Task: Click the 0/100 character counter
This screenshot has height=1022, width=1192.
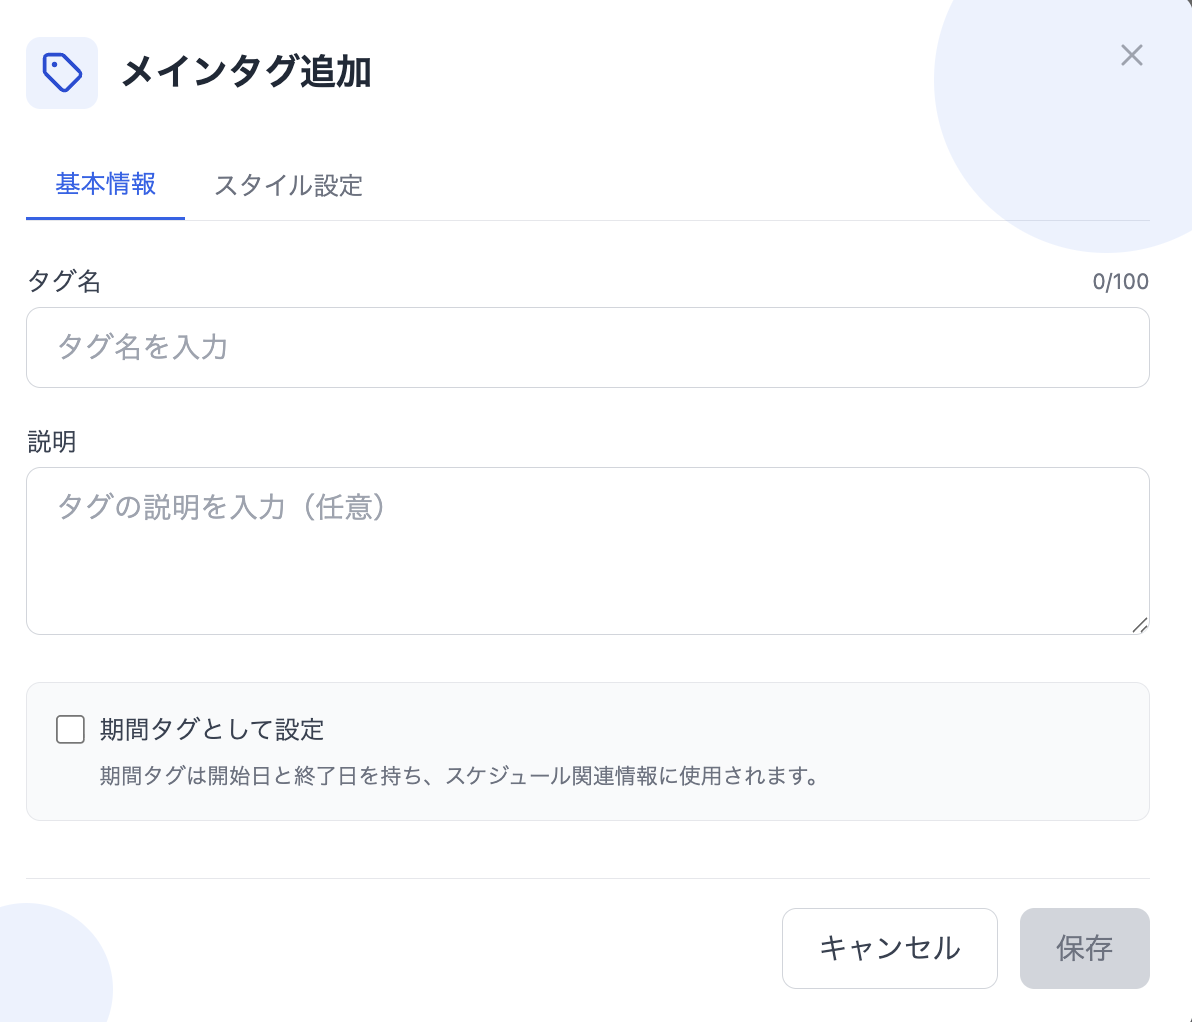Action: [x=1121, y=281]
